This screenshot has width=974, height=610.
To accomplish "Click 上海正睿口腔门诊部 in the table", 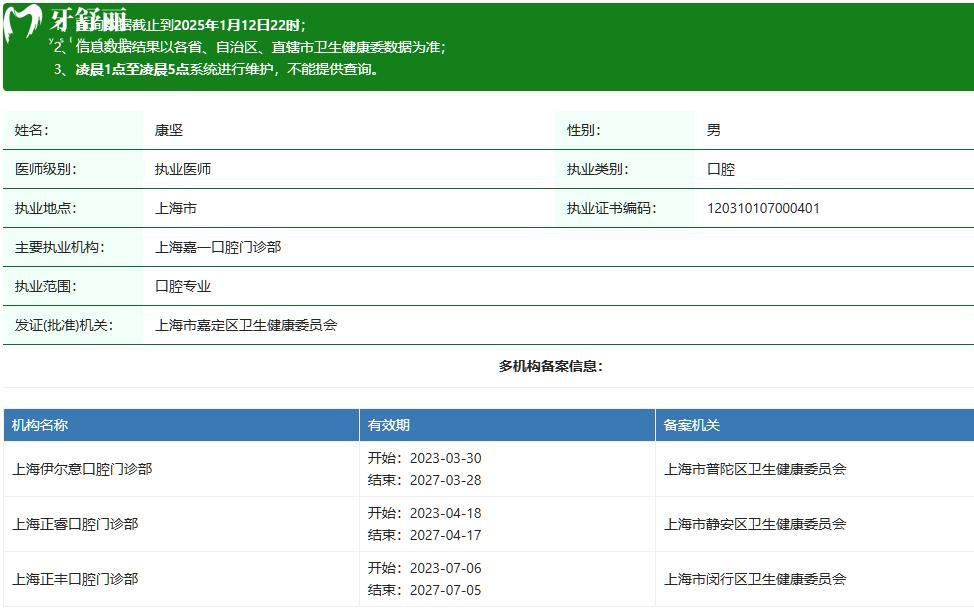I will pyautogui.click(x=76, y=523).
